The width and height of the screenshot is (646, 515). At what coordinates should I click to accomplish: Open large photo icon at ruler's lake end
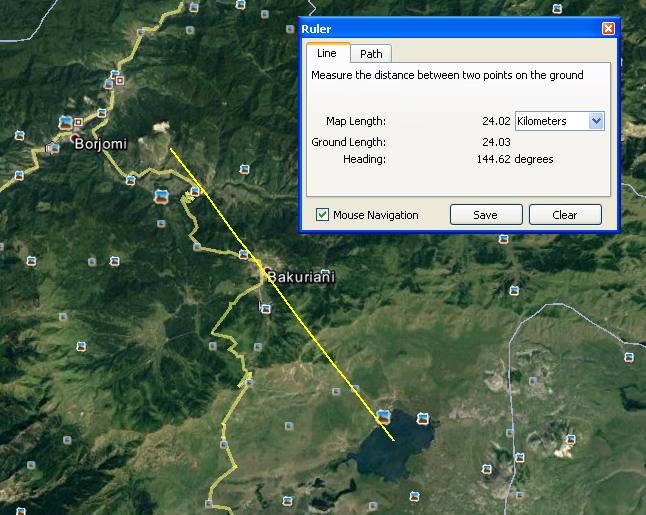coord(384,416)
